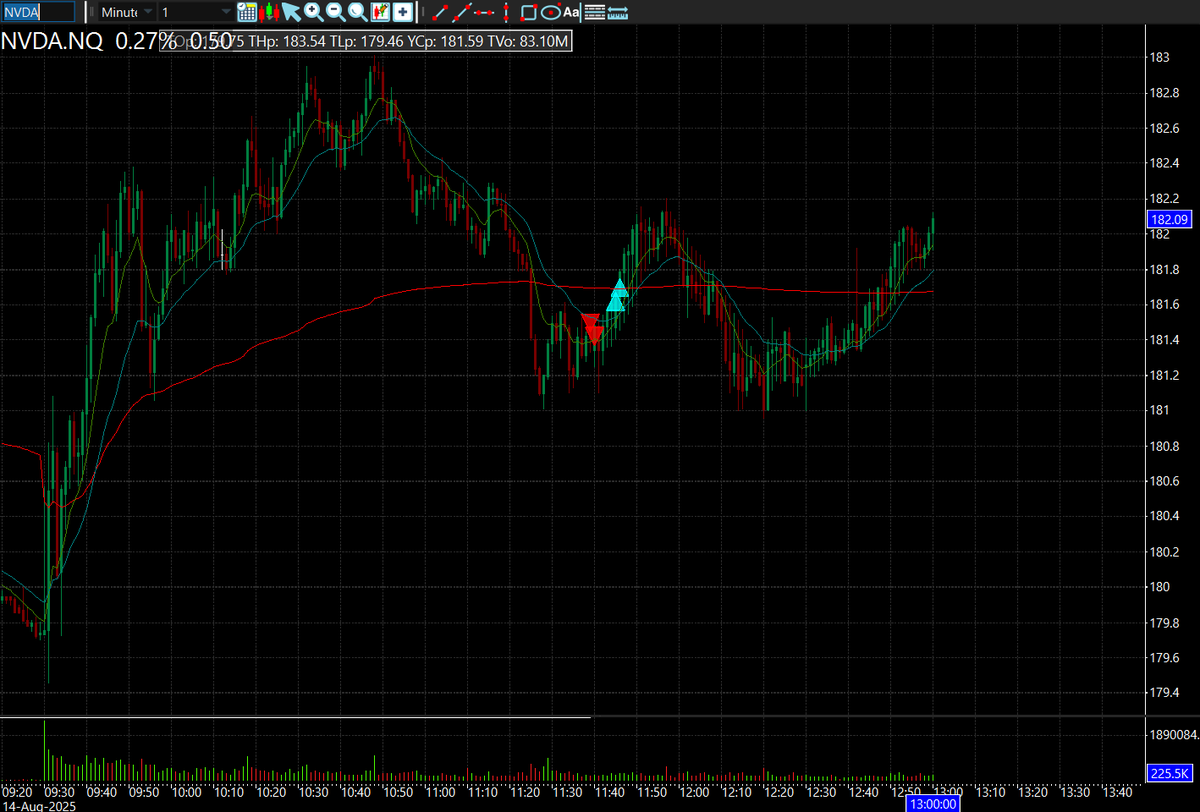Click the candlestick chart type icon
The width and height of the screenshot is (1200, 812).
tap(269, 12)
